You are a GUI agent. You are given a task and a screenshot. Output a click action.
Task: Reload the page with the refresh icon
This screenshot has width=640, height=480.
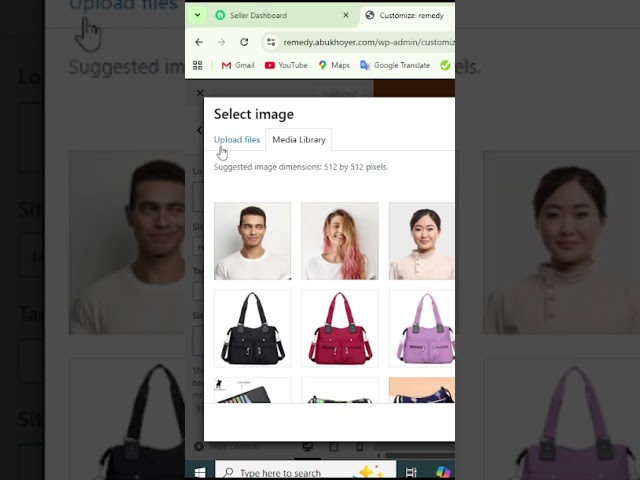pyautogui.click(x=244, y=42)
